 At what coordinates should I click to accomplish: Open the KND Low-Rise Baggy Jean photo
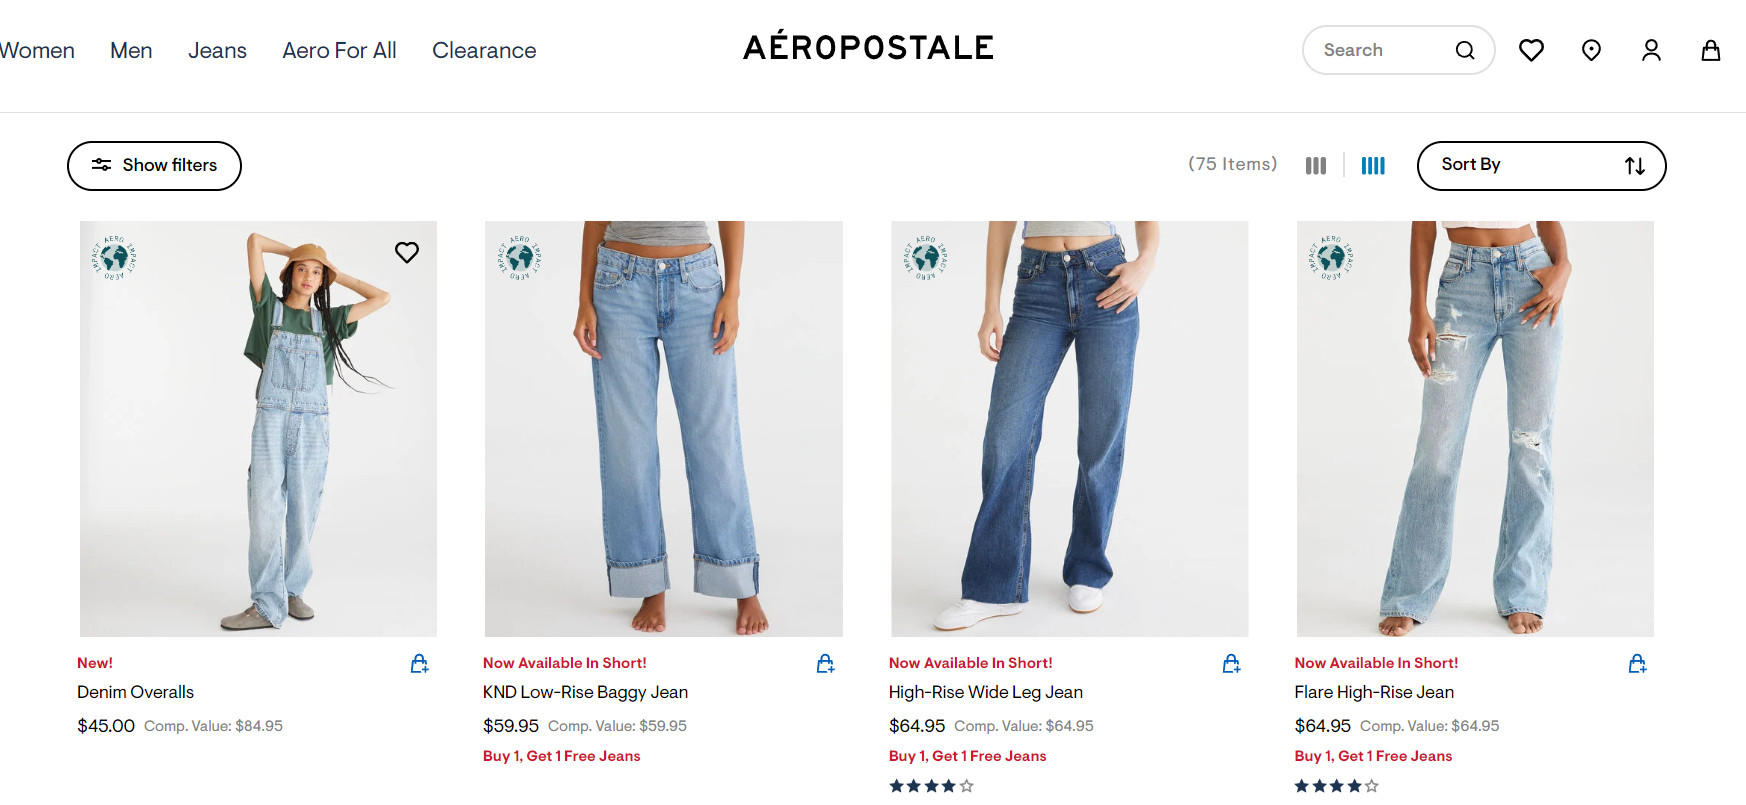point(663,428)
